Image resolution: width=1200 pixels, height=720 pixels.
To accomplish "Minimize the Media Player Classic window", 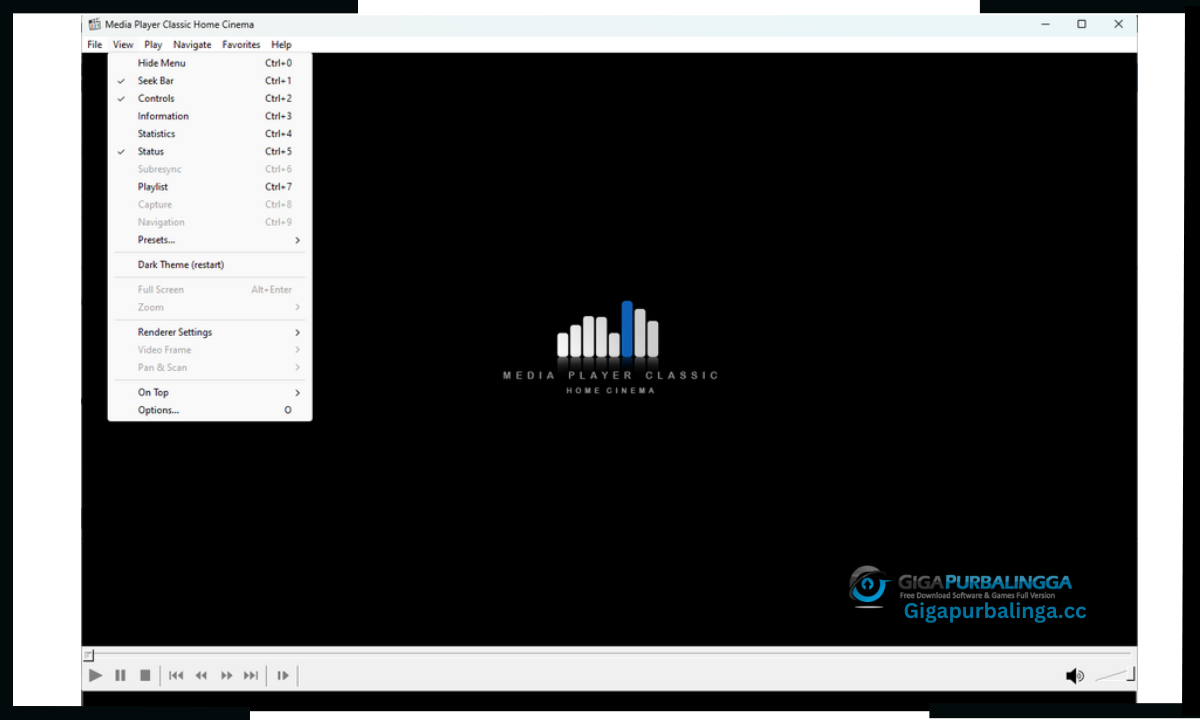I will 1045,24.
